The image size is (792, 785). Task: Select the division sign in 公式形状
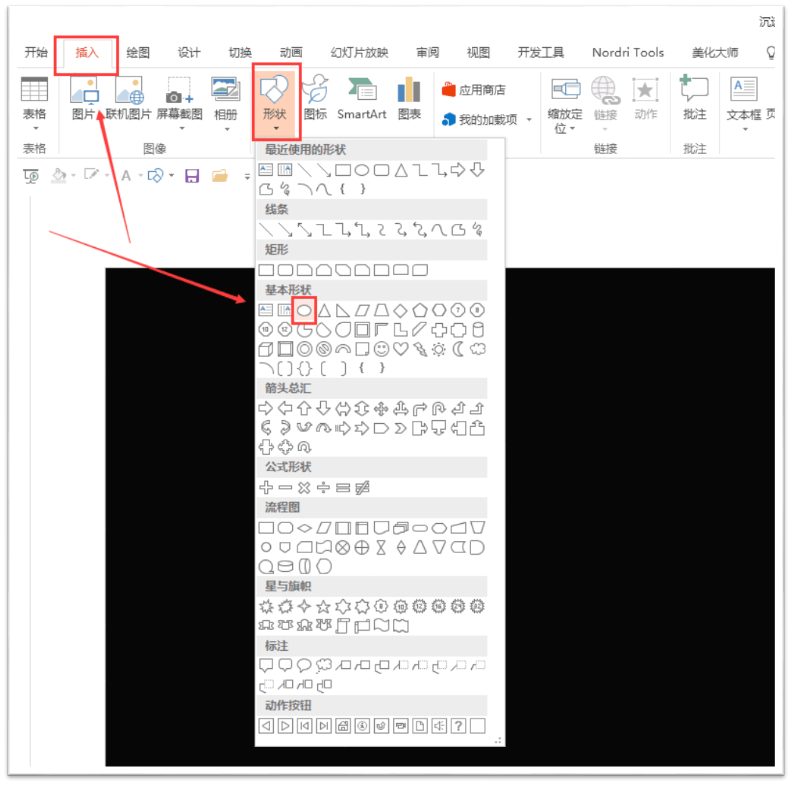click(x=323, y=487)
